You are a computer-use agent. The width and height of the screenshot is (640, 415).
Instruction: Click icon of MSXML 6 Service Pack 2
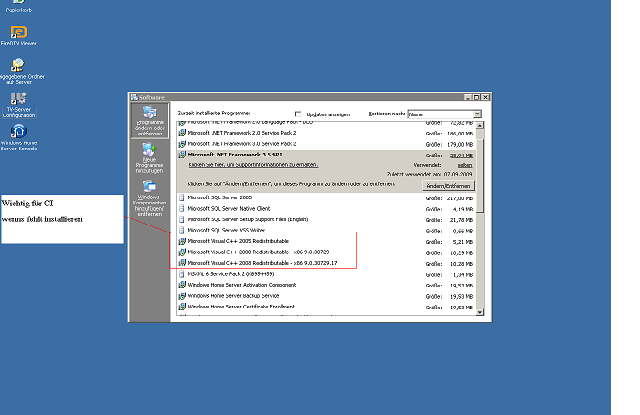(182, 274)
